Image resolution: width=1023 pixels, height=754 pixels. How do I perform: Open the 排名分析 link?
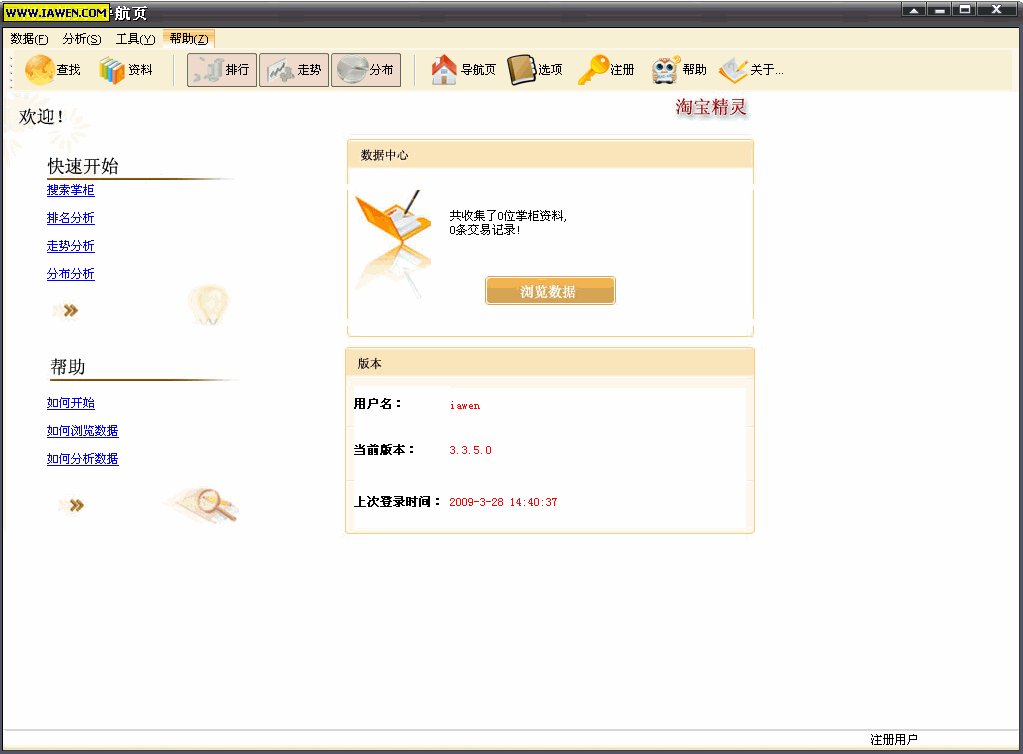tap(70, 218)
